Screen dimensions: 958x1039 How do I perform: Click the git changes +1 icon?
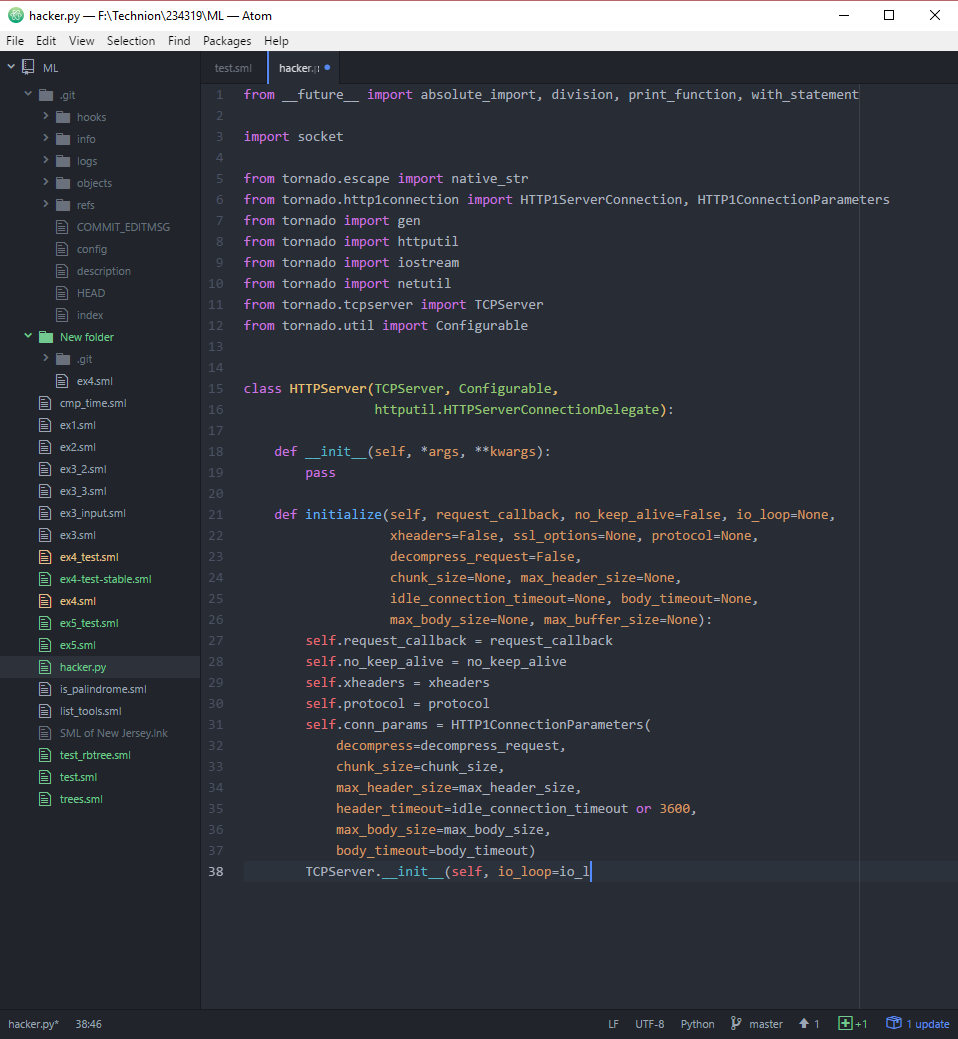click(845, 1023)
